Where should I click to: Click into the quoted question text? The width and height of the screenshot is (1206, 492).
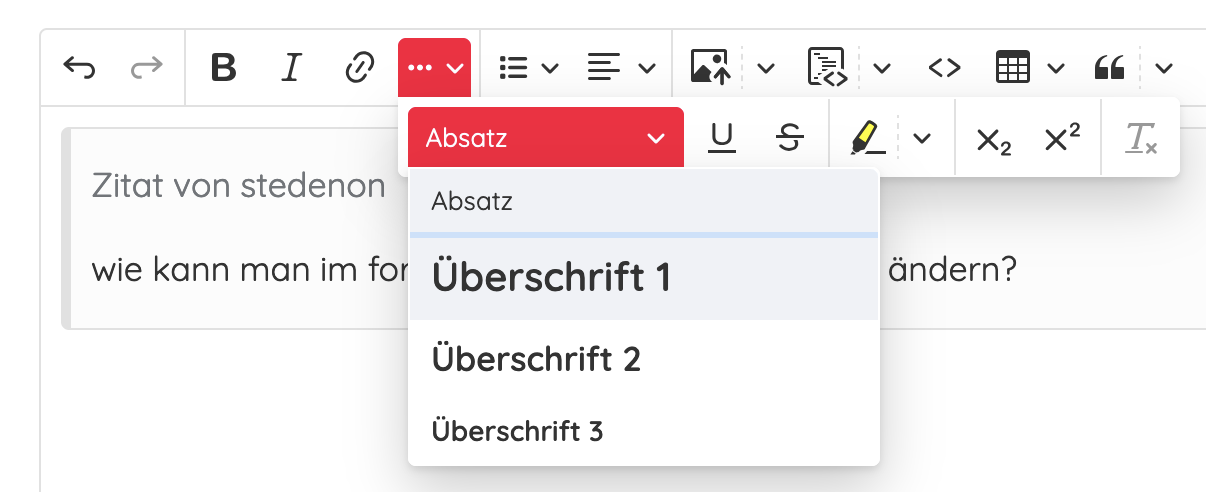[x=250, y=271]
